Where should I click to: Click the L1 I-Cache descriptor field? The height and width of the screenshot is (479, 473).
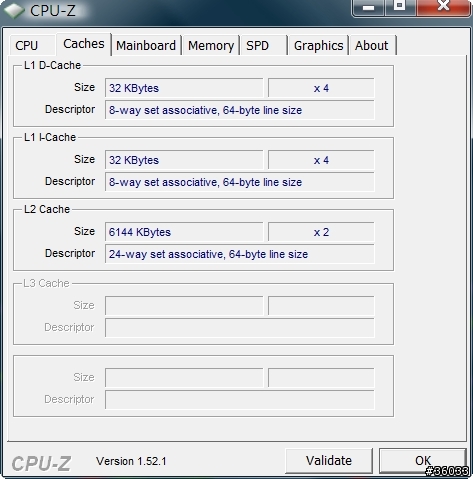pyautogui.click(x=240, y=182)
